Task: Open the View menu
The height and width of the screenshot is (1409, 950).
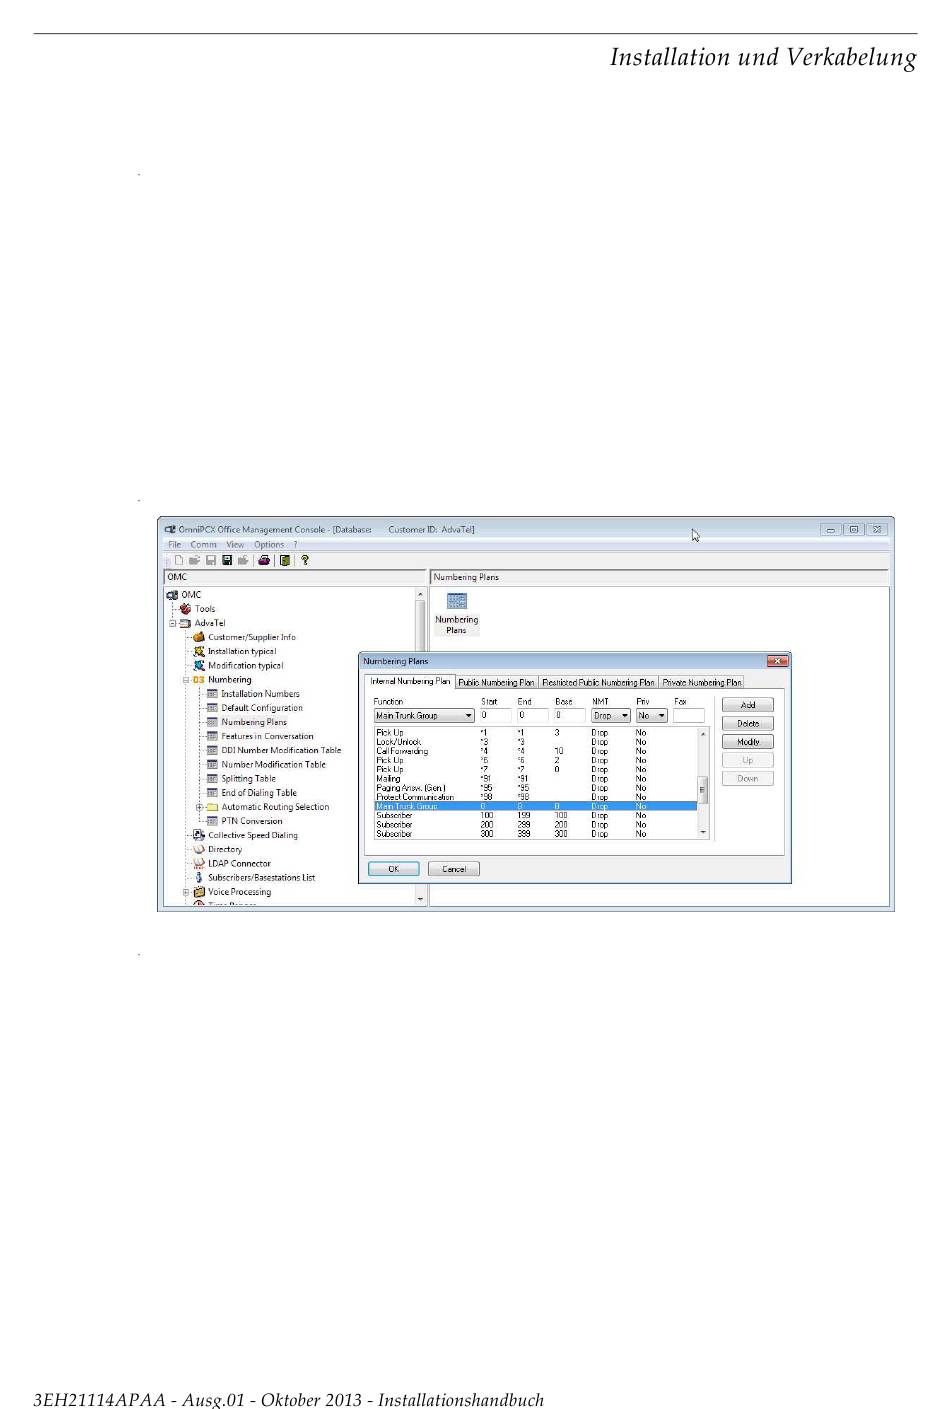Action: (x=235, y=545)
